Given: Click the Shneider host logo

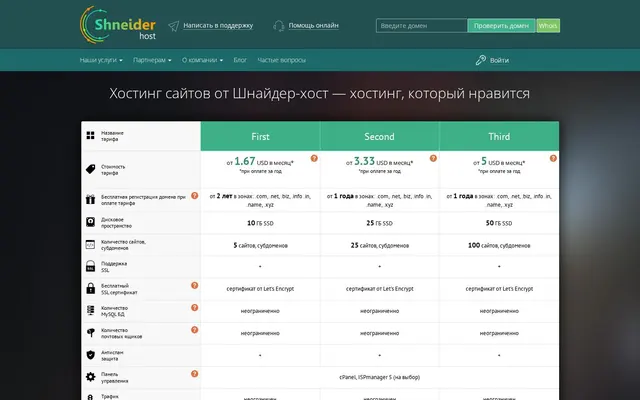Looking at the screenshot, I should [x=118, y=25].
